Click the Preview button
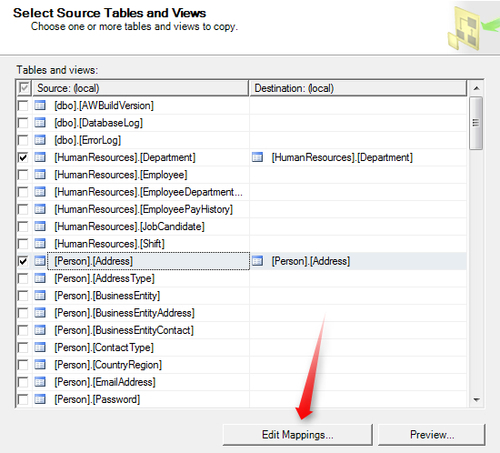500x453 pixels. pyautogui.click(x=432, y=435)
